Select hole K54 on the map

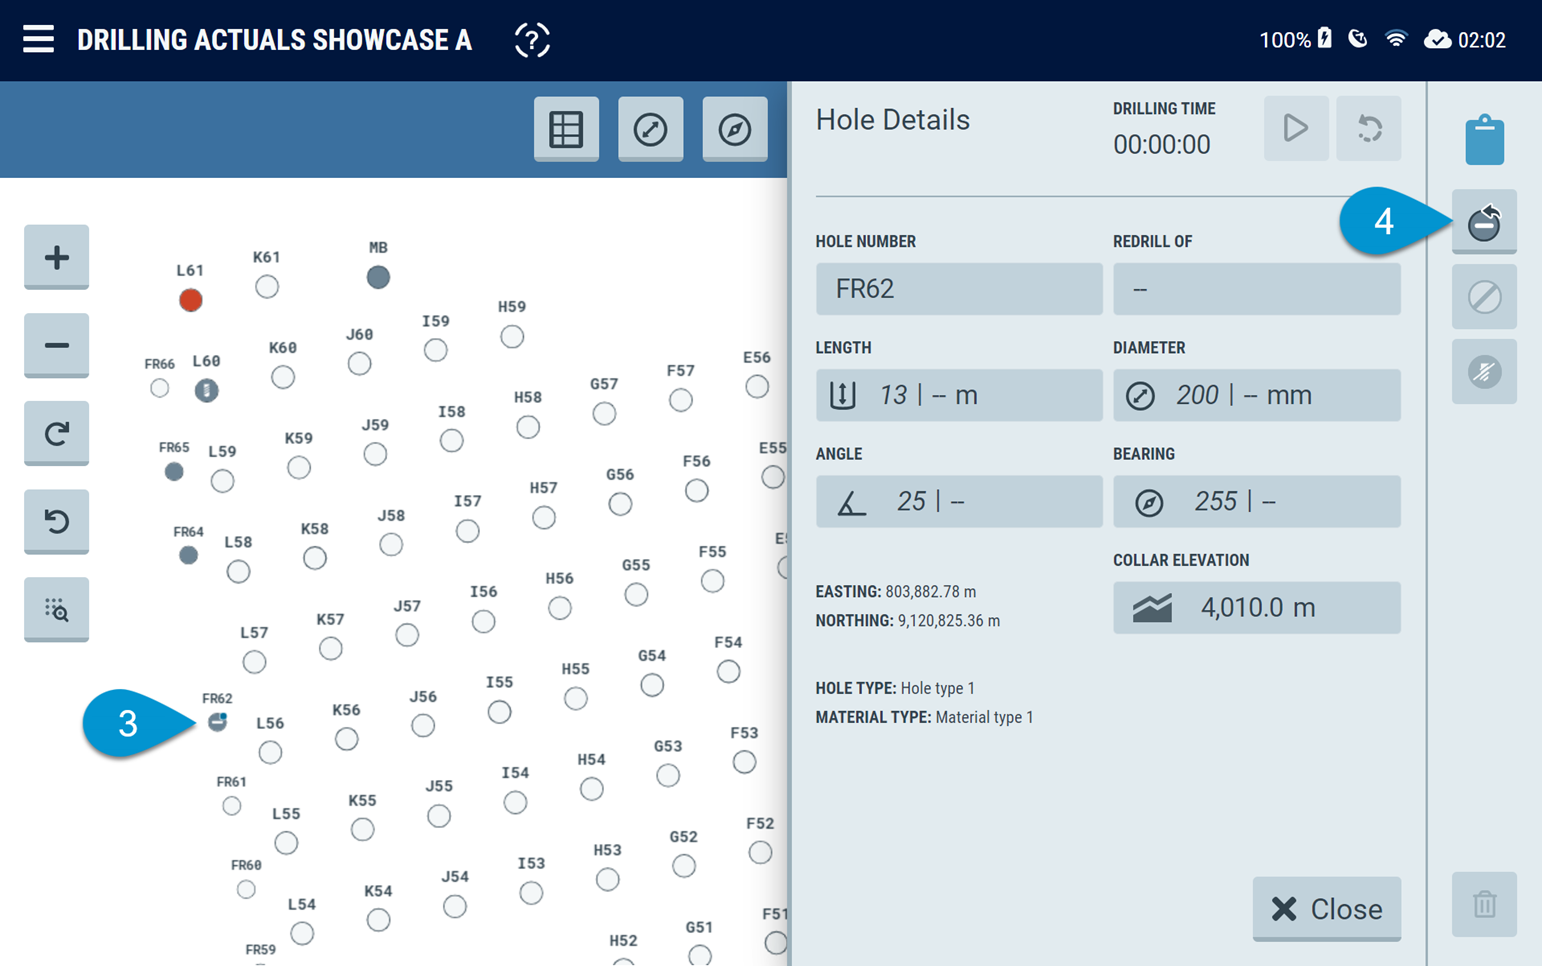[x=378, y=920]
